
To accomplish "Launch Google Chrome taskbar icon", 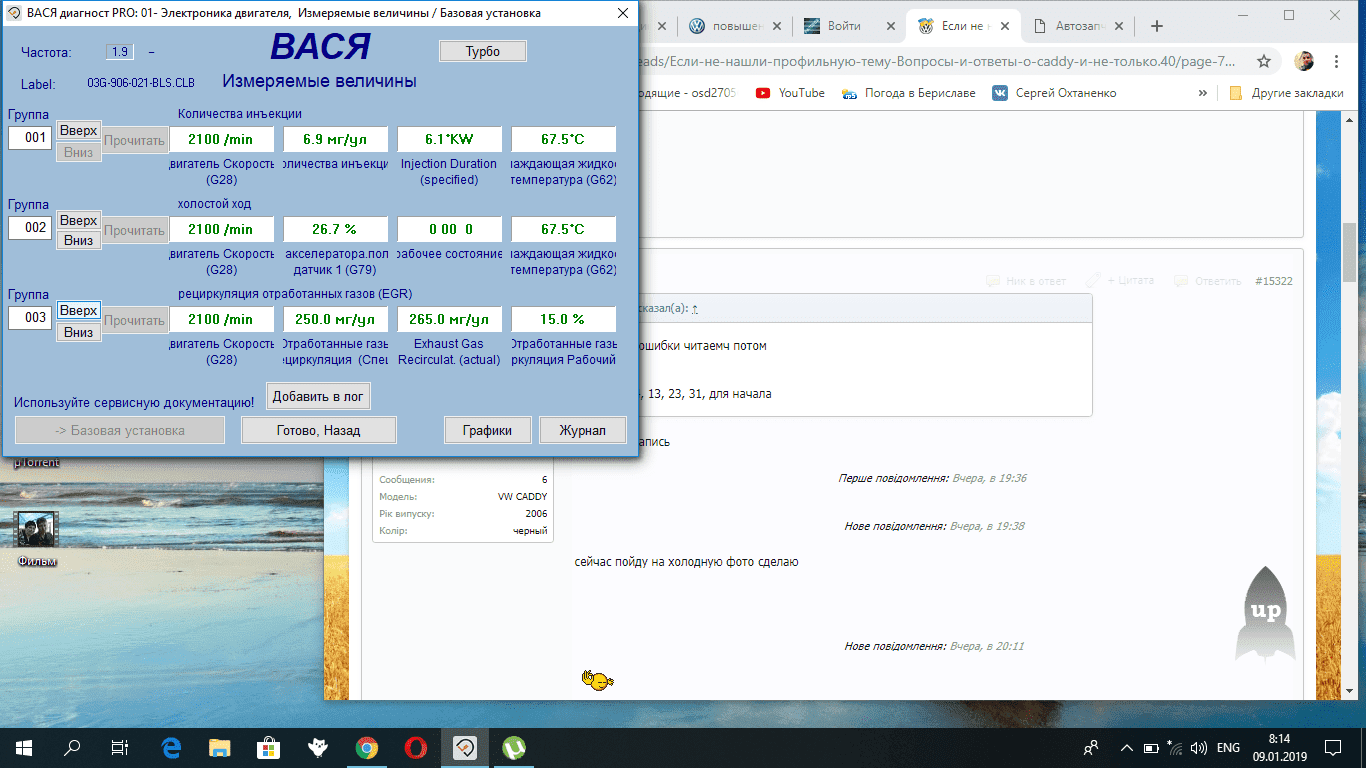I will coord(367,747).
